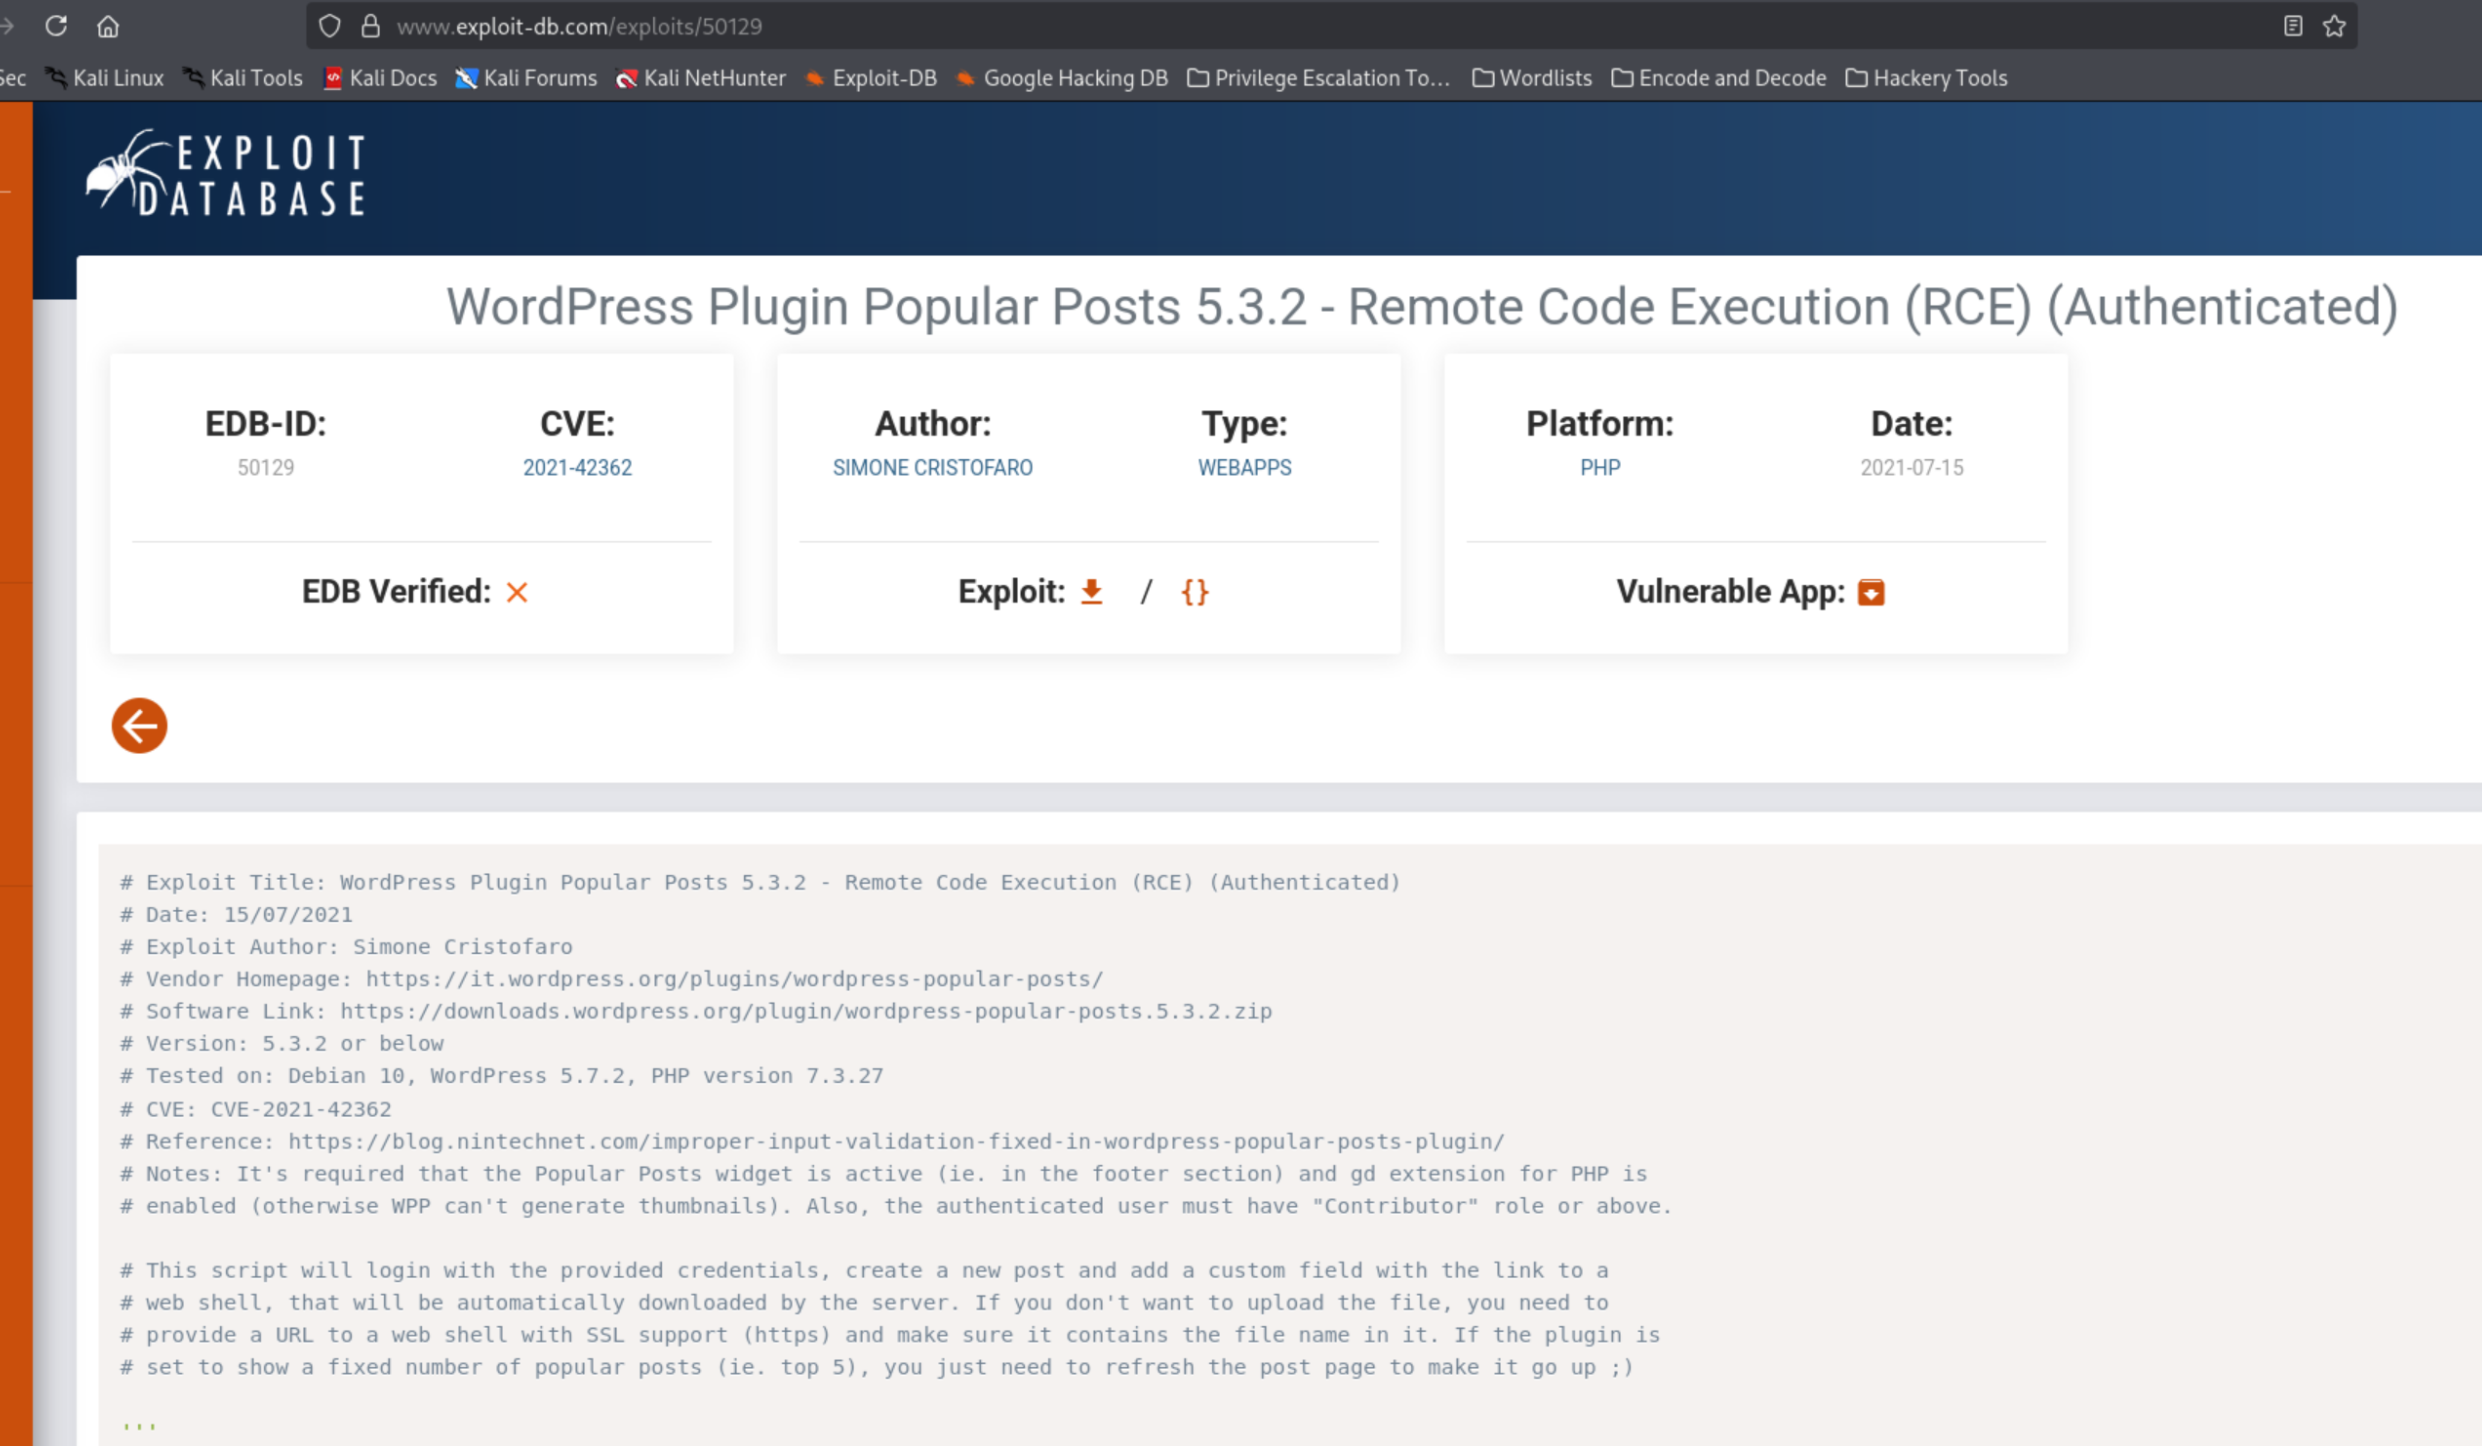
Task: Click the EDB Verified red X icon
Action: pos(517,592)
